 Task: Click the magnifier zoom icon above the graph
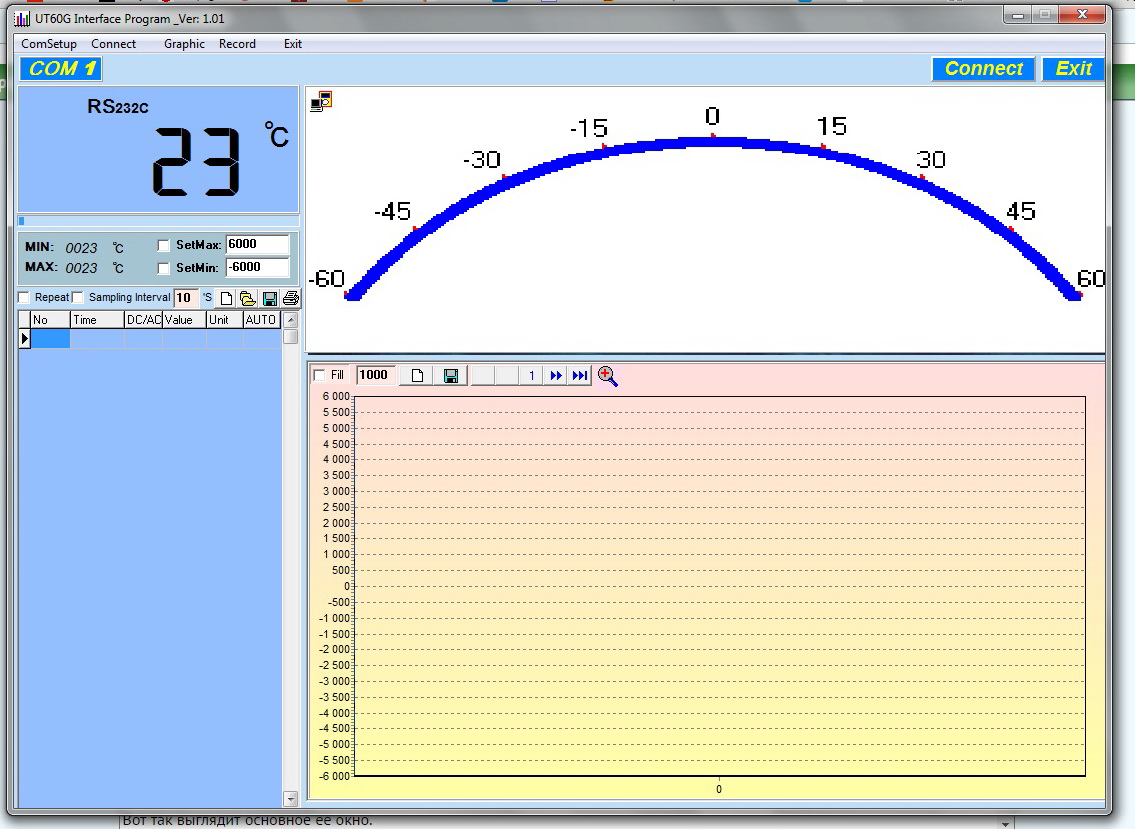click(x=607, y=376)
